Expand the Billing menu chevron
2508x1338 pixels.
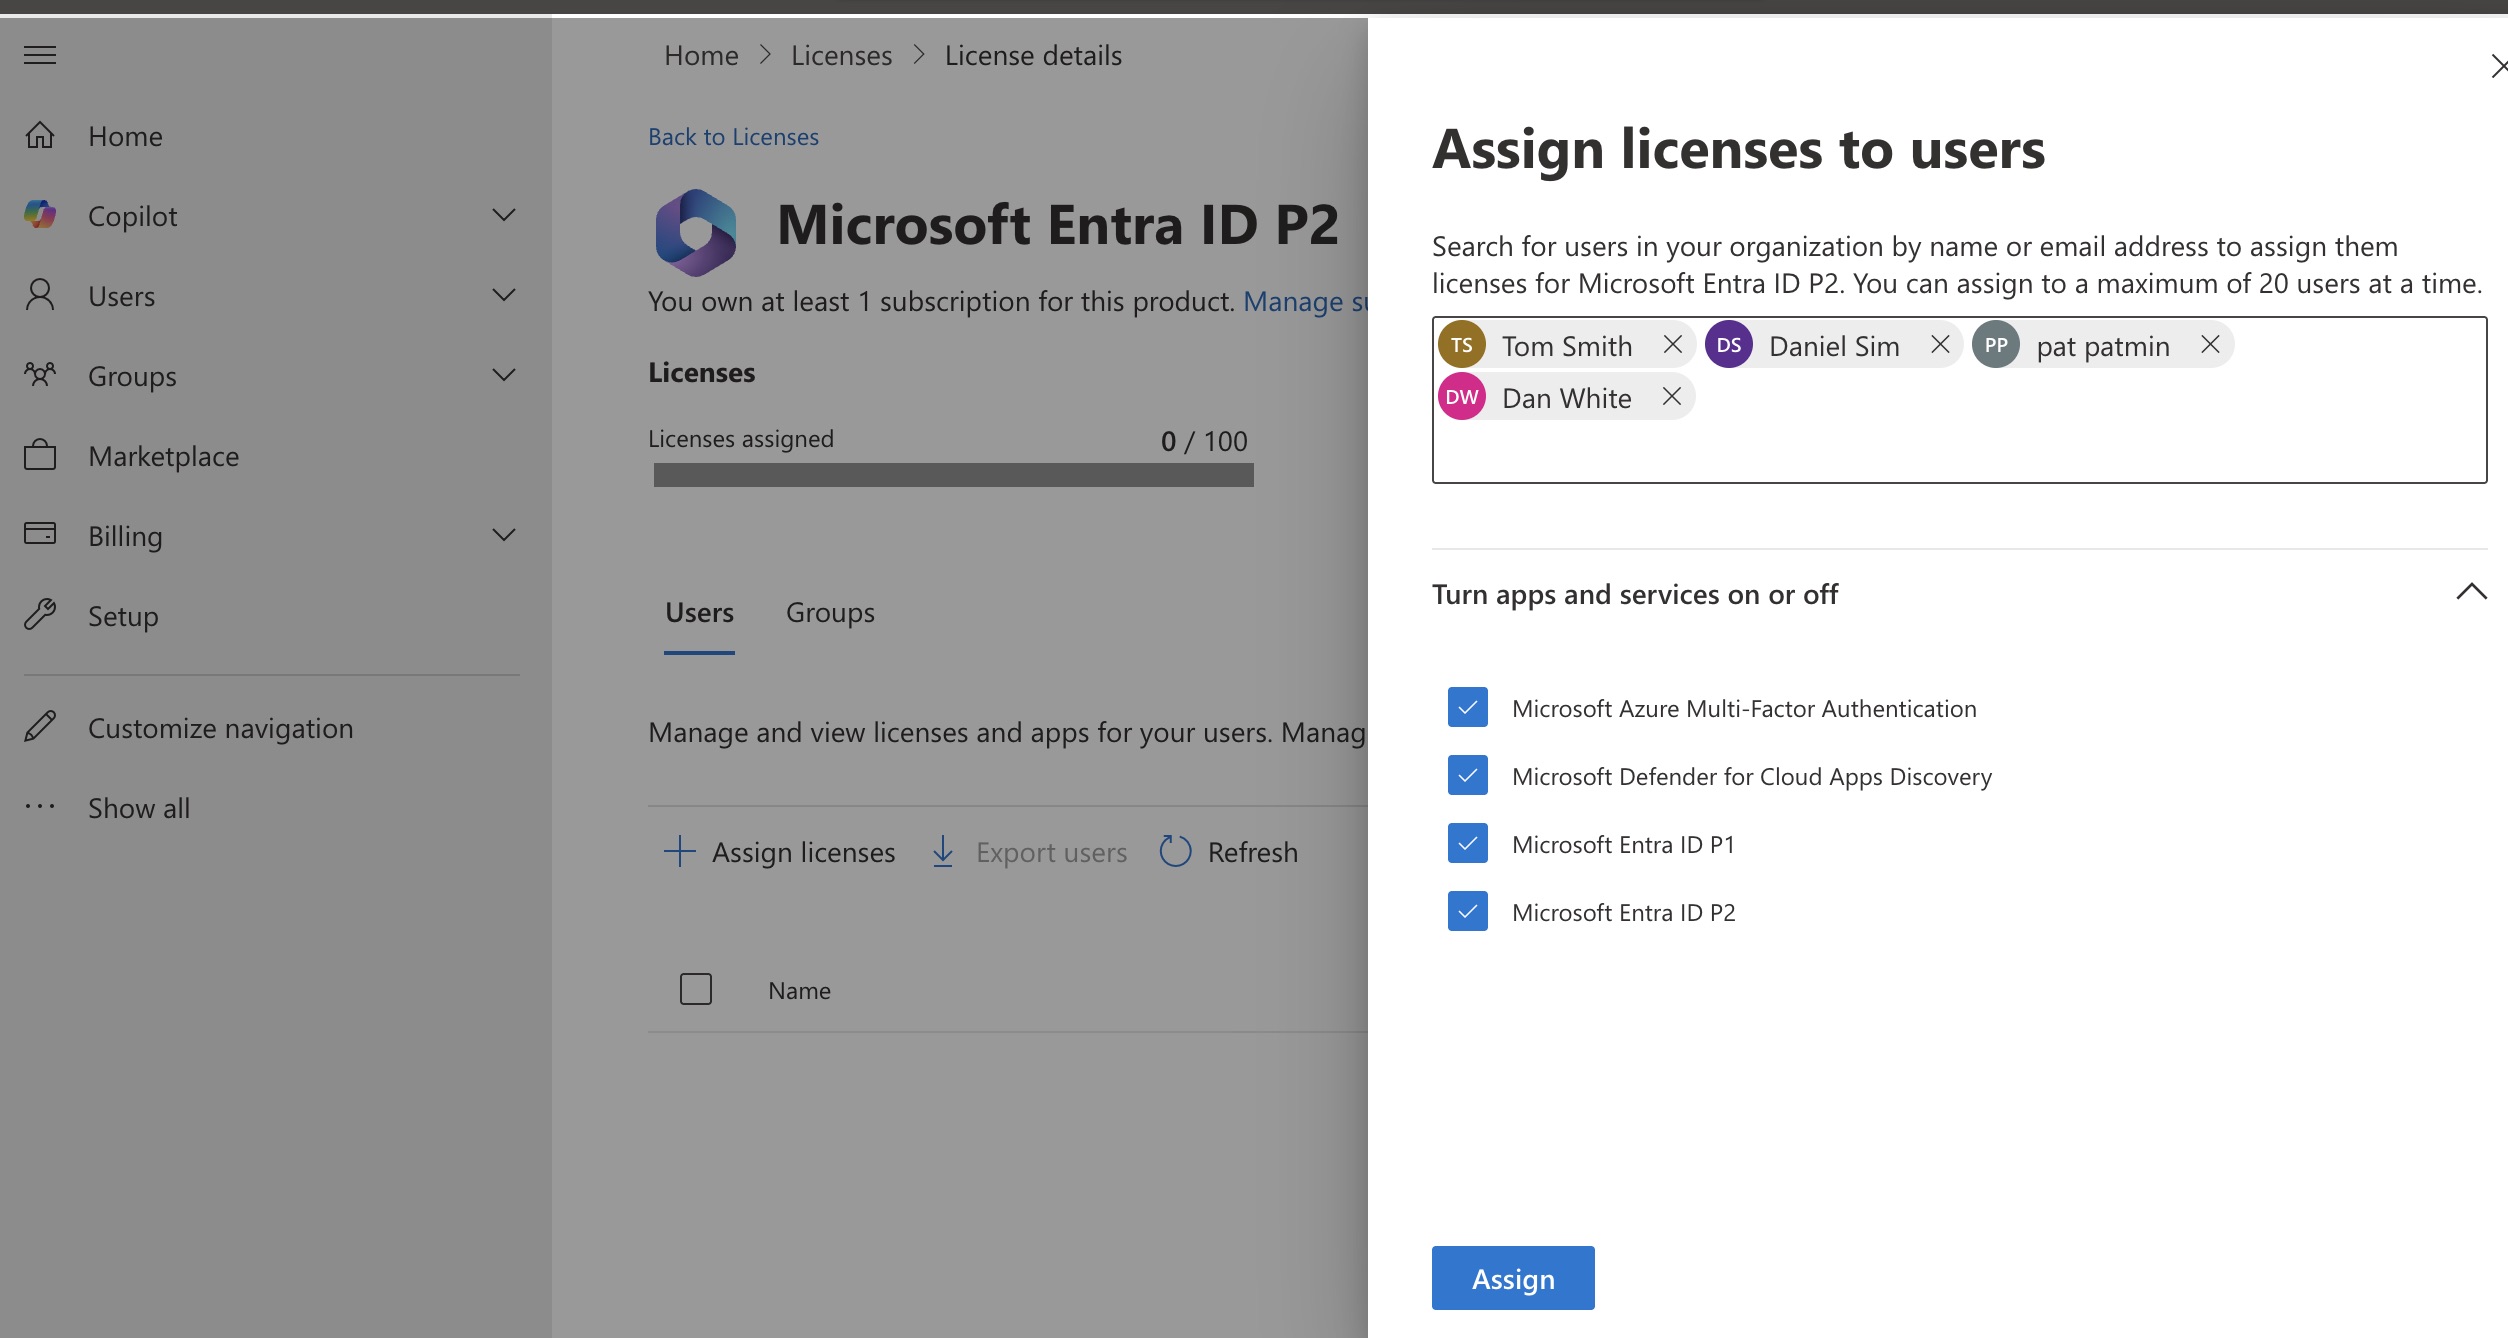tap(504, 535)
